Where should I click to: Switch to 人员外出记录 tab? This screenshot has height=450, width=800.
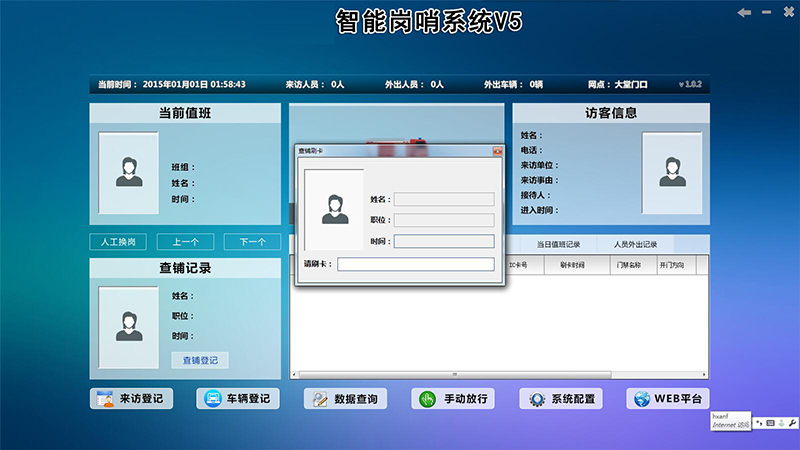tap(635, 244)
